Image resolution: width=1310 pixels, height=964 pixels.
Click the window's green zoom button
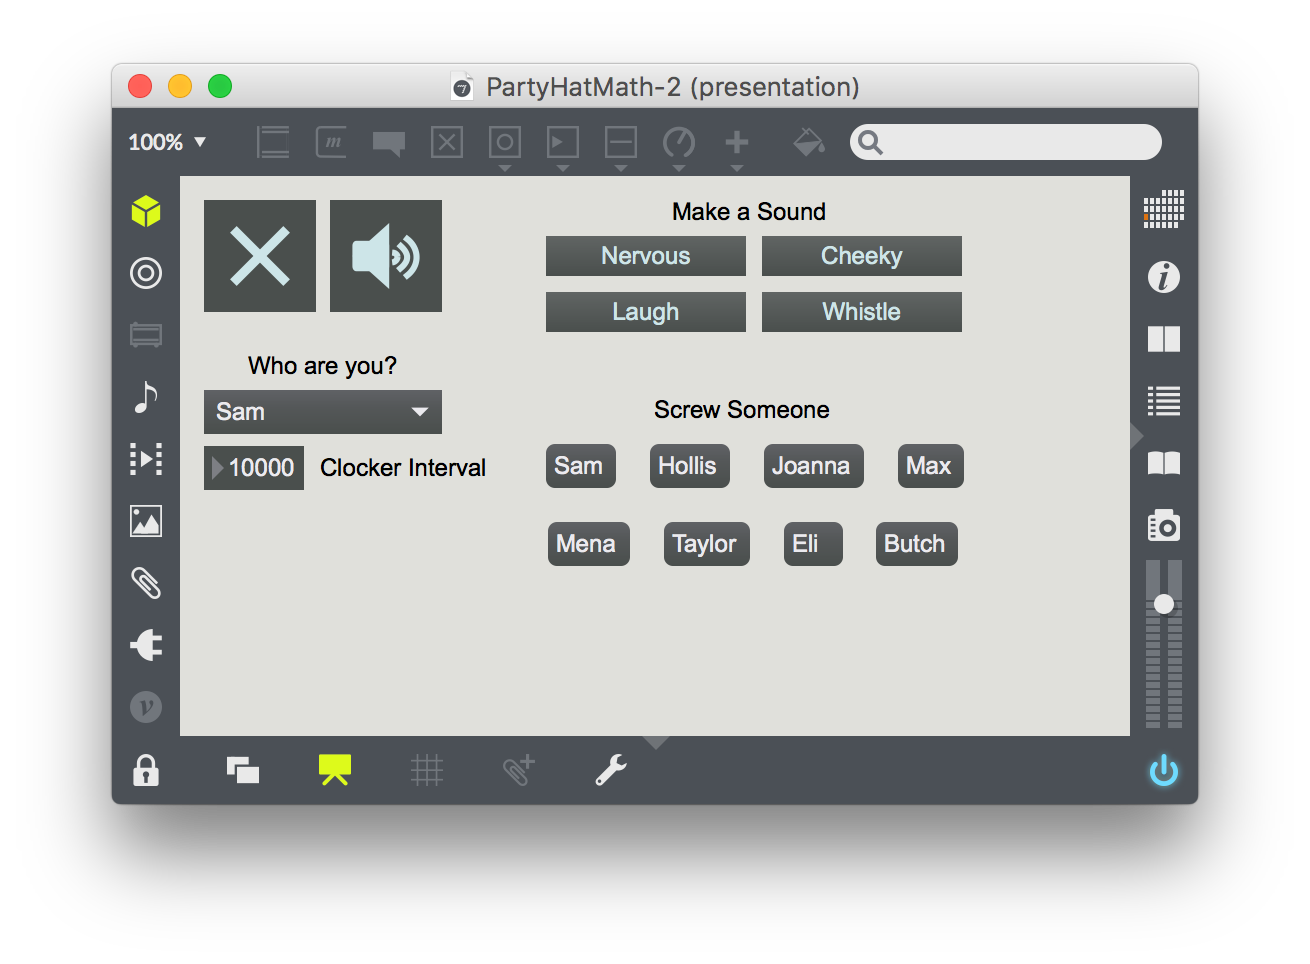220,86
